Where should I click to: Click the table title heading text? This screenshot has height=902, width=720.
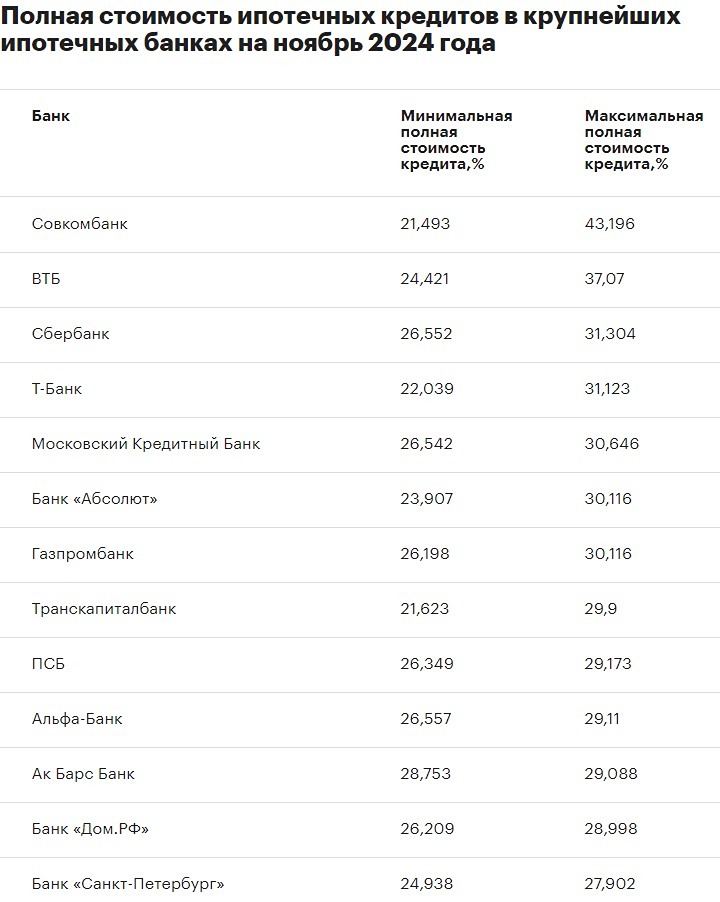click(340, 30)
